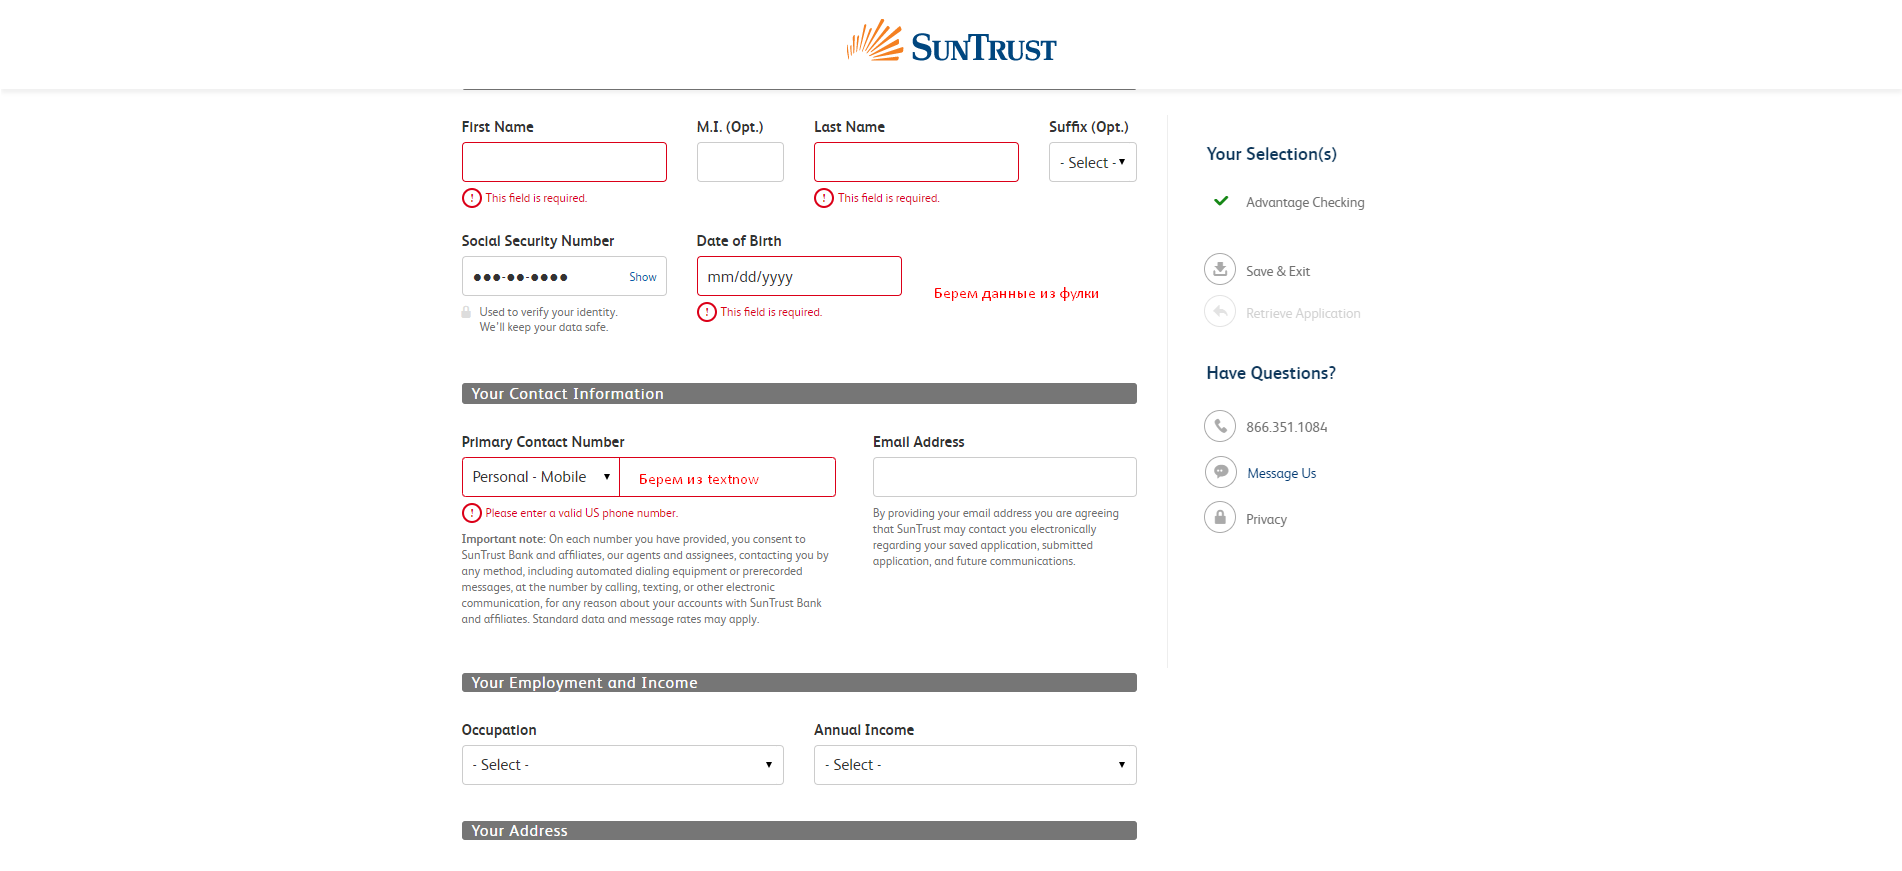Click the Email Address input box
Image resolution: width=1902 pixels, height=871 pixels.
[1004, 477]
